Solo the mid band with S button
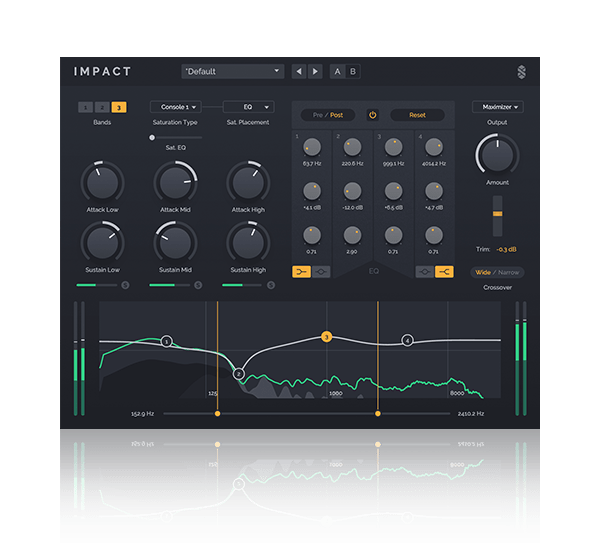The image size is (600, 543). click(x=198, y=285)
